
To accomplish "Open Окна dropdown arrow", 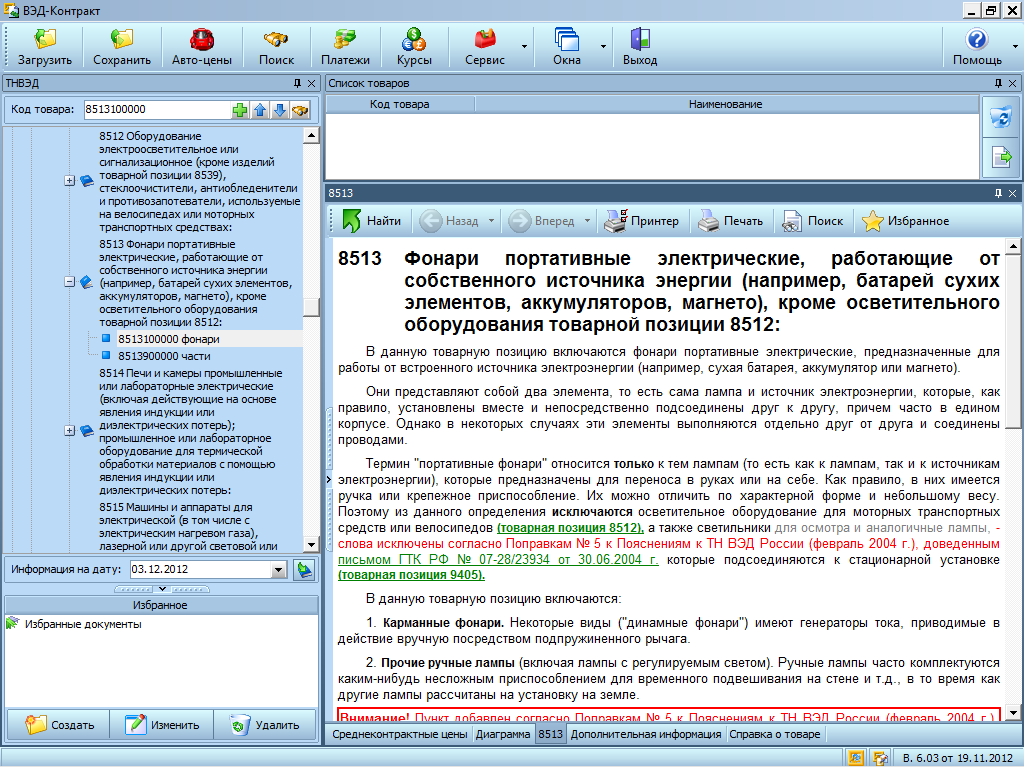I will tap(603, 46).
